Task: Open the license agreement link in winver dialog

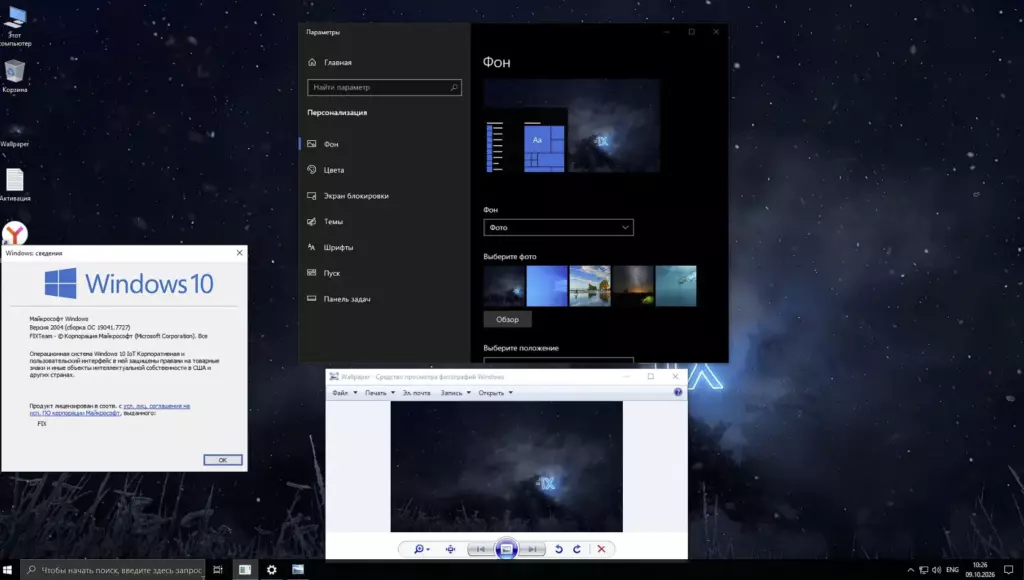Action: (110, 410)
